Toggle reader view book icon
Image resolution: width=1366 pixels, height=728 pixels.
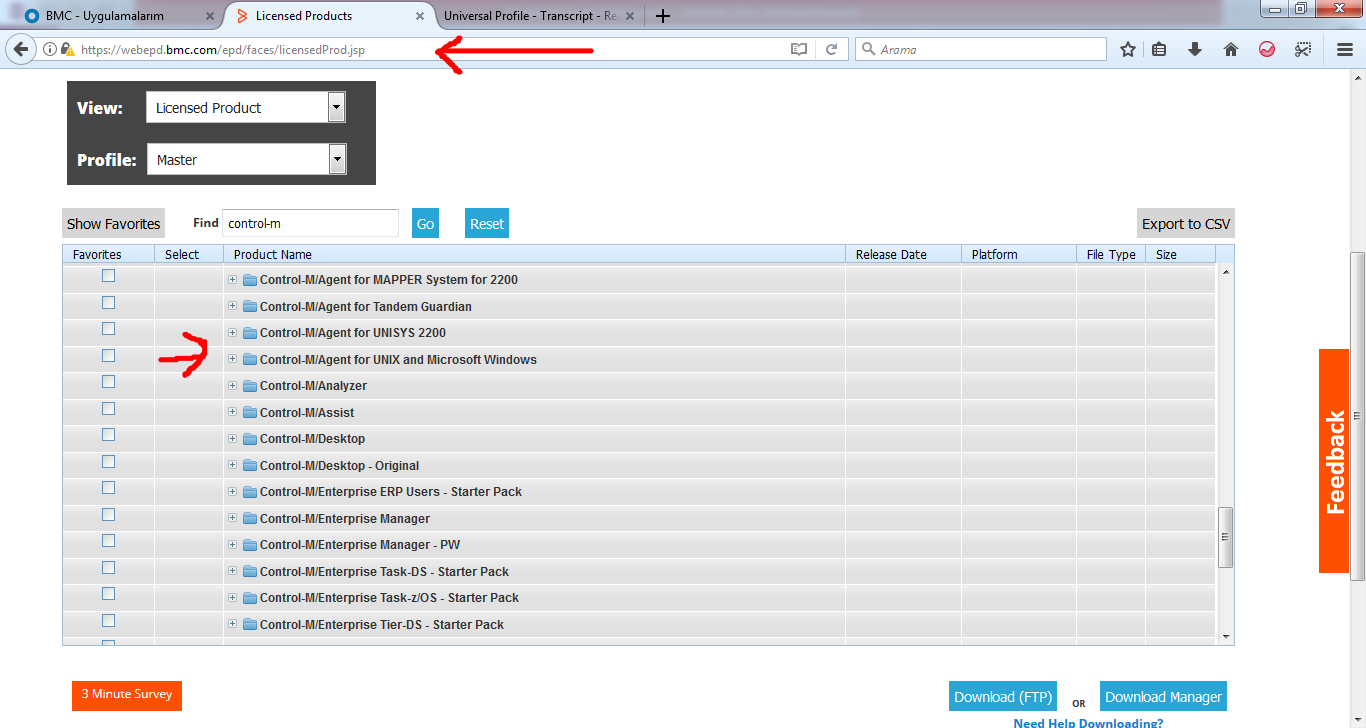798,49
